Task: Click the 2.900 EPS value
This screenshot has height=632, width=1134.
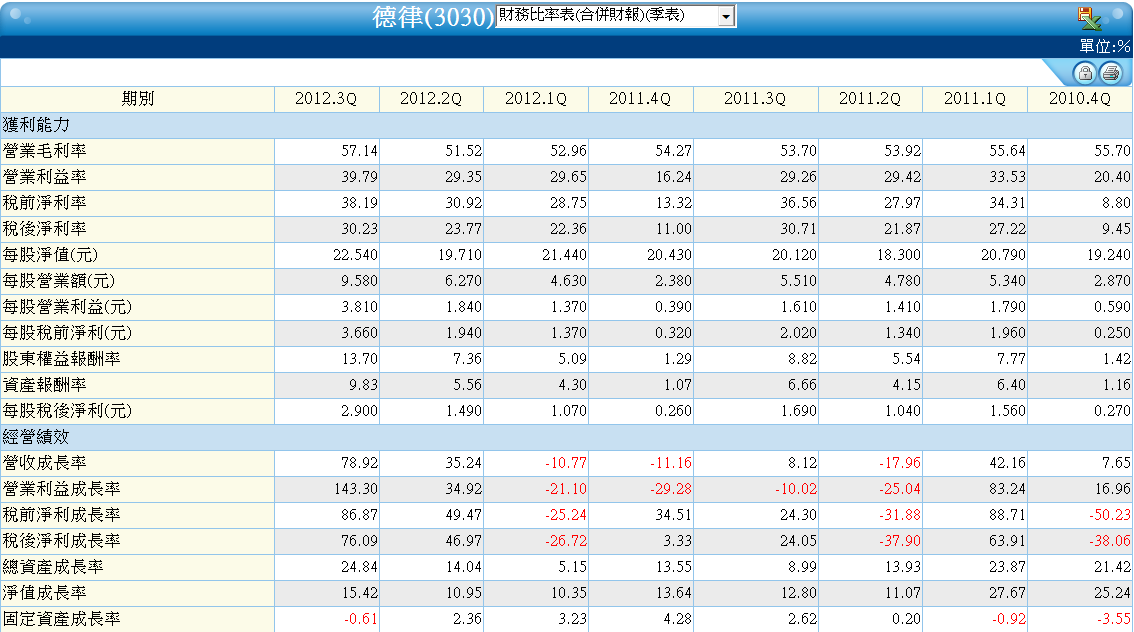Action: [359, 411]
